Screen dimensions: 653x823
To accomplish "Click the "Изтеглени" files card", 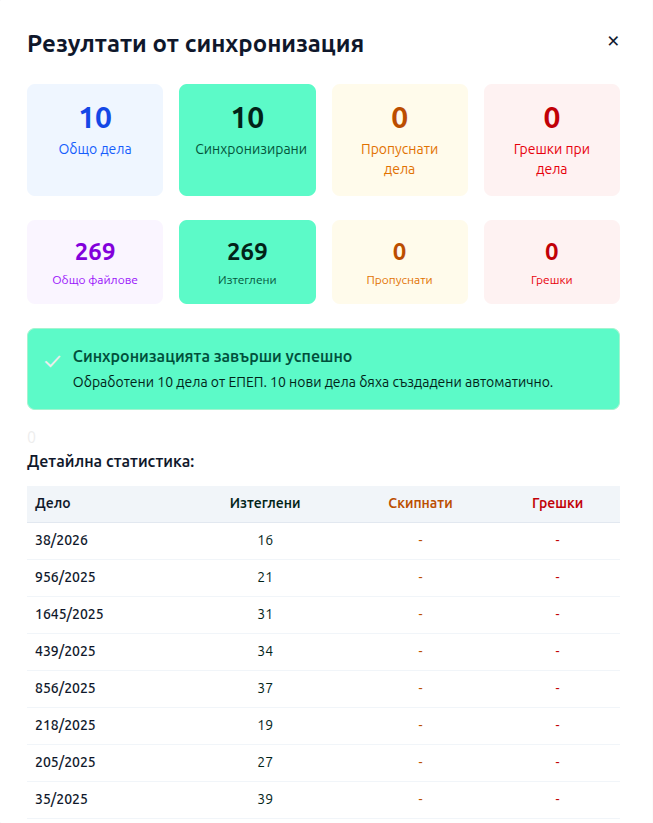I will (x=247, y=261).
